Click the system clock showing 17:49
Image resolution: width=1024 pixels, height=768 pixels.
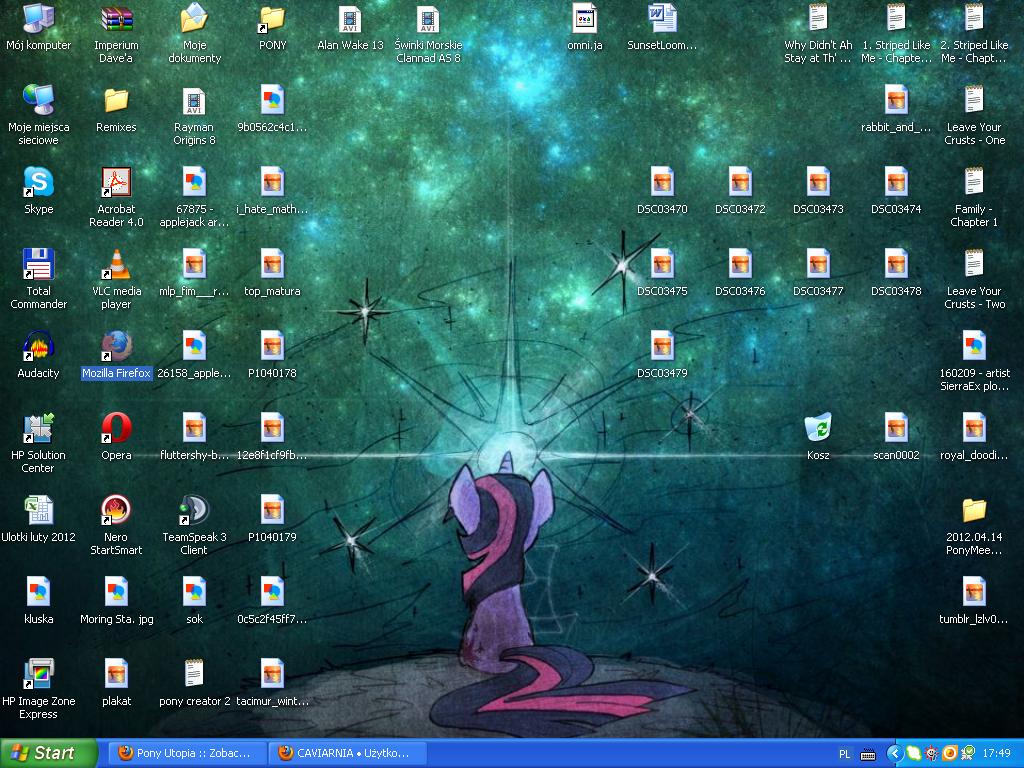tap(996, 754)
